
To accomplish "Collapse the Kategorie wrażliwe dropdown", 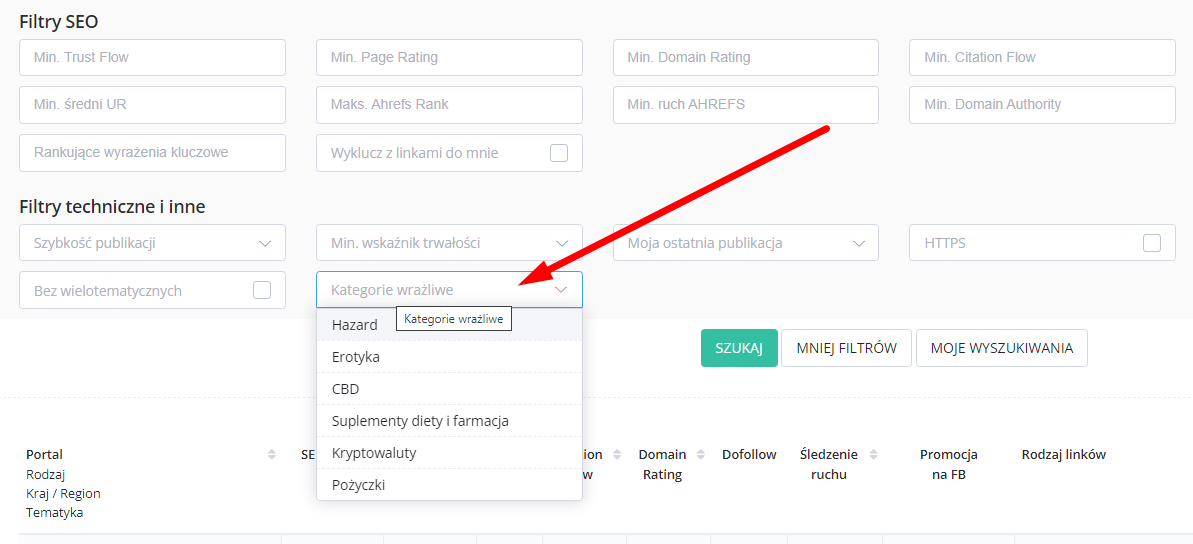I will click(x=449, y=290).
